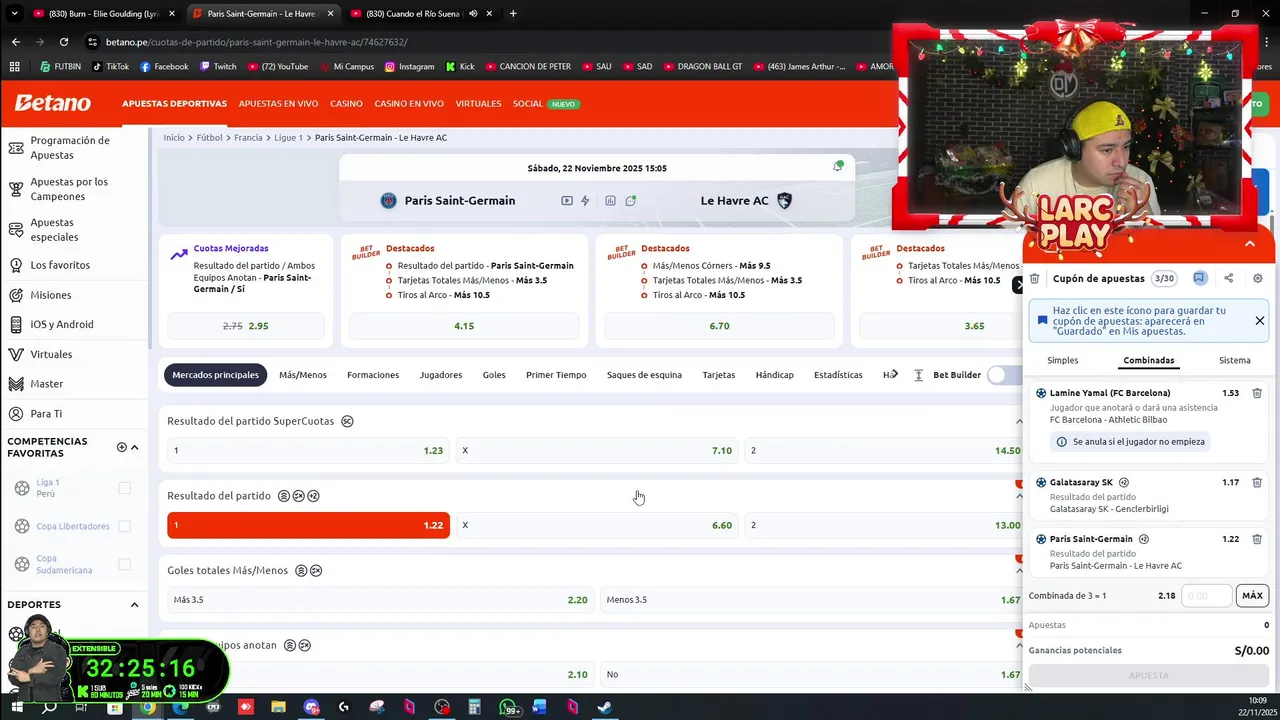Delete Galatasaray SK selection from slip
The height and width of the screenshot is (720, 1280).
[x=1257, y=482]
